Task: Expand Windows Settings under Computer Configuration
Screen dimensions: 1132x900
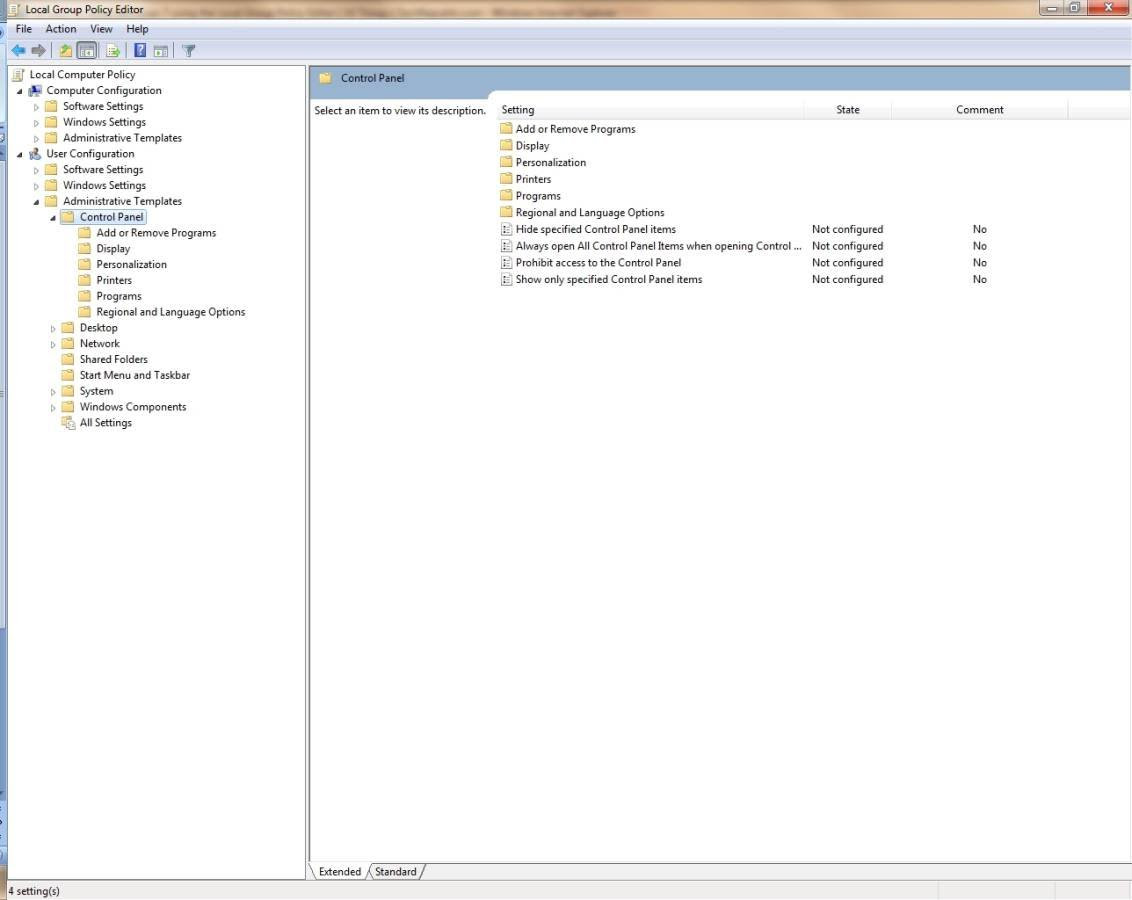Action: 36,123
